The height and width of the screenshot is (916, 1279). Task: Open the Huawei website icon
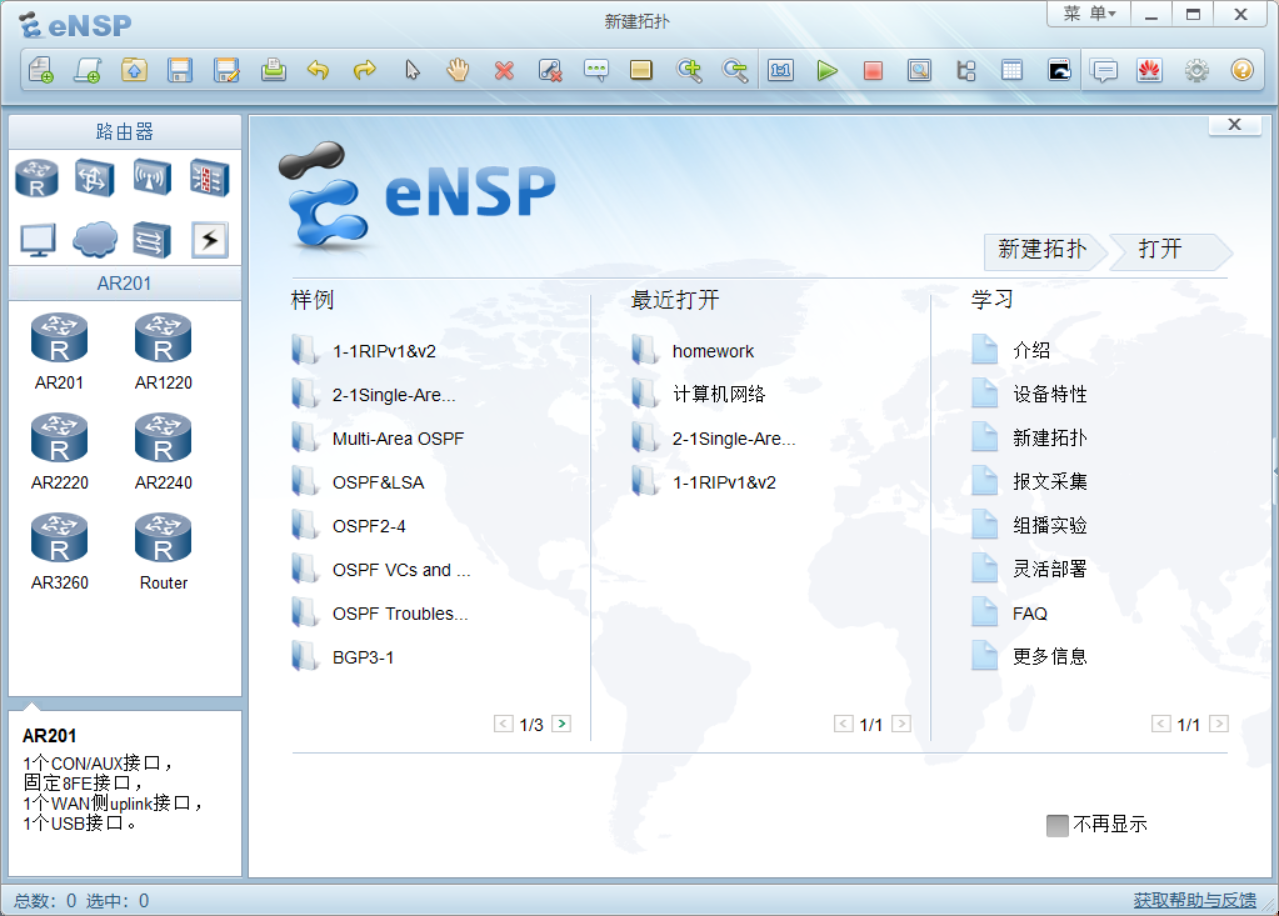tap(1149, 70)
